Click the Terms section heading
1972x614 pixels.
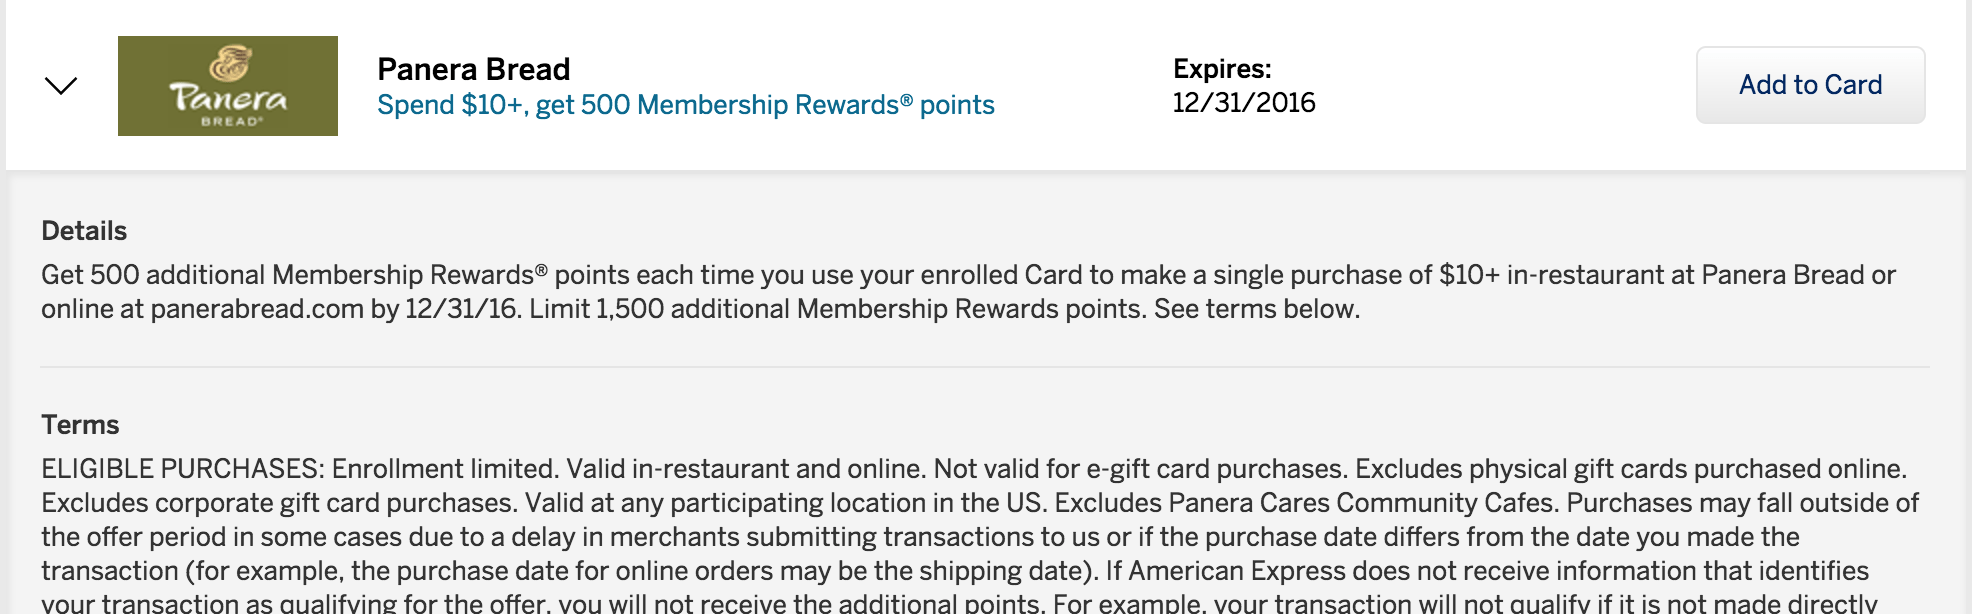coord(80,425)
